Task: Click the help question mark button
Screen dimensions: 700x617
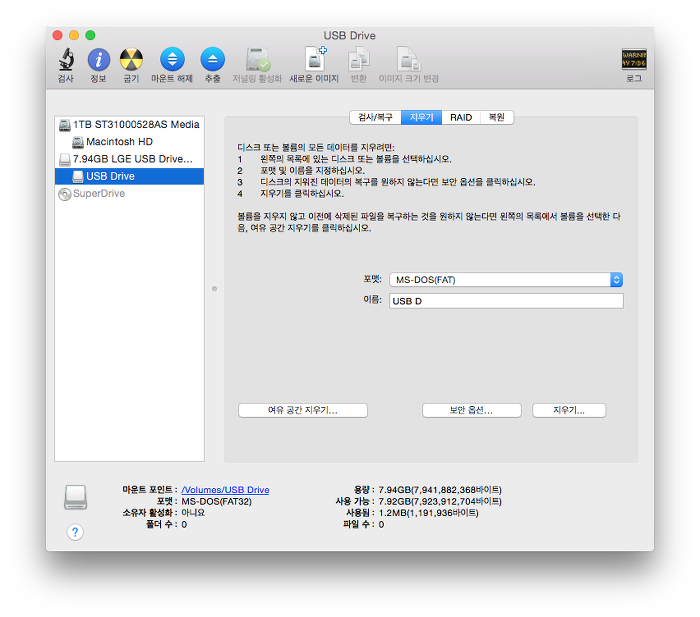Action: [x=75, y=532]
